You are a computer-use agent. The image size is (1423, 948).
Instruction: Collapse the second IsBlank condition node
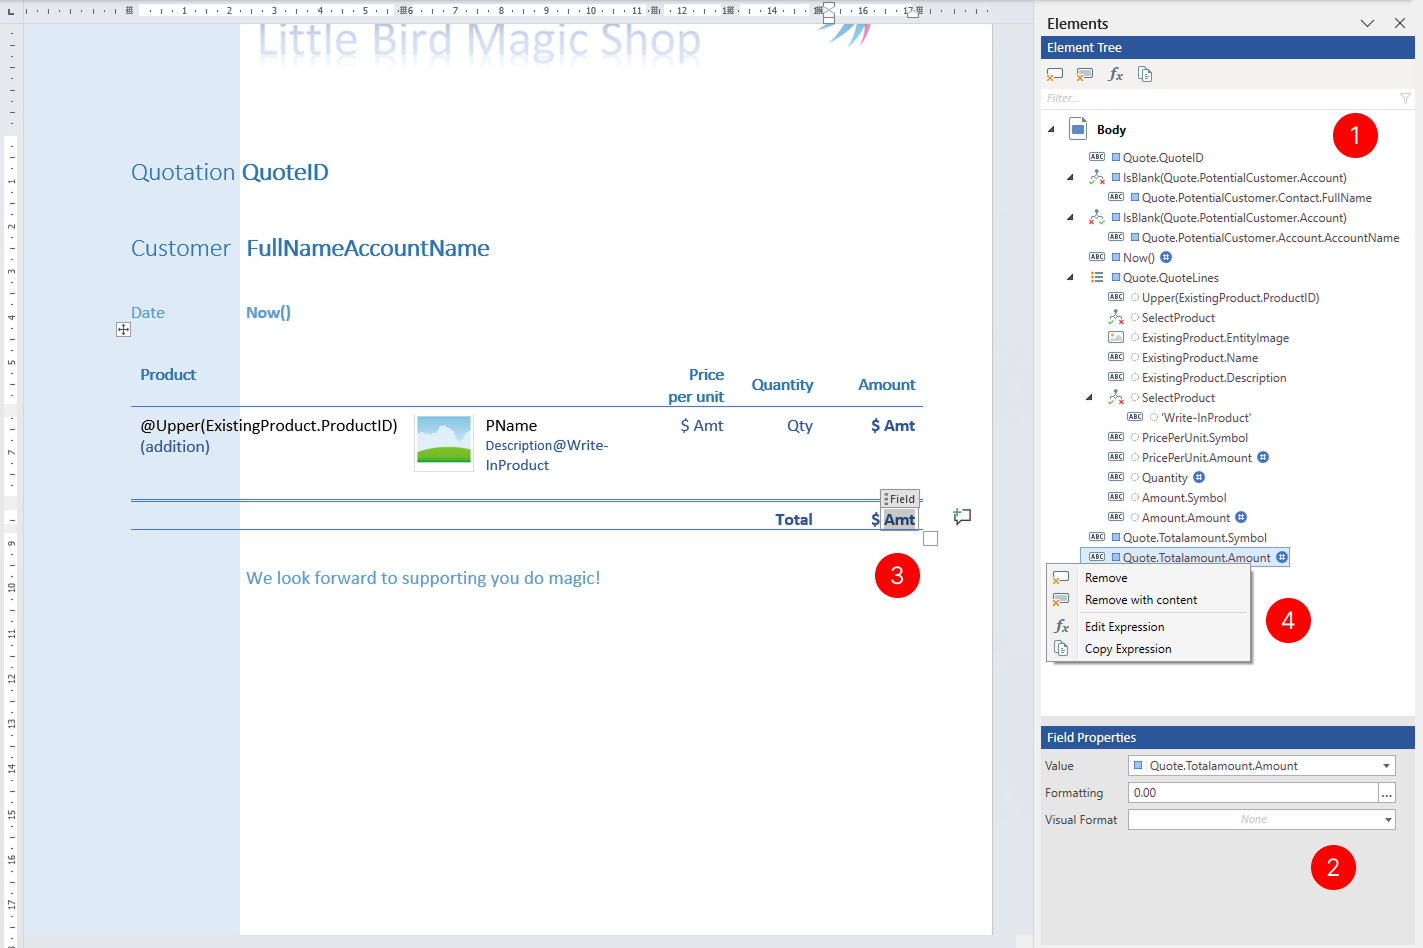1070,217
